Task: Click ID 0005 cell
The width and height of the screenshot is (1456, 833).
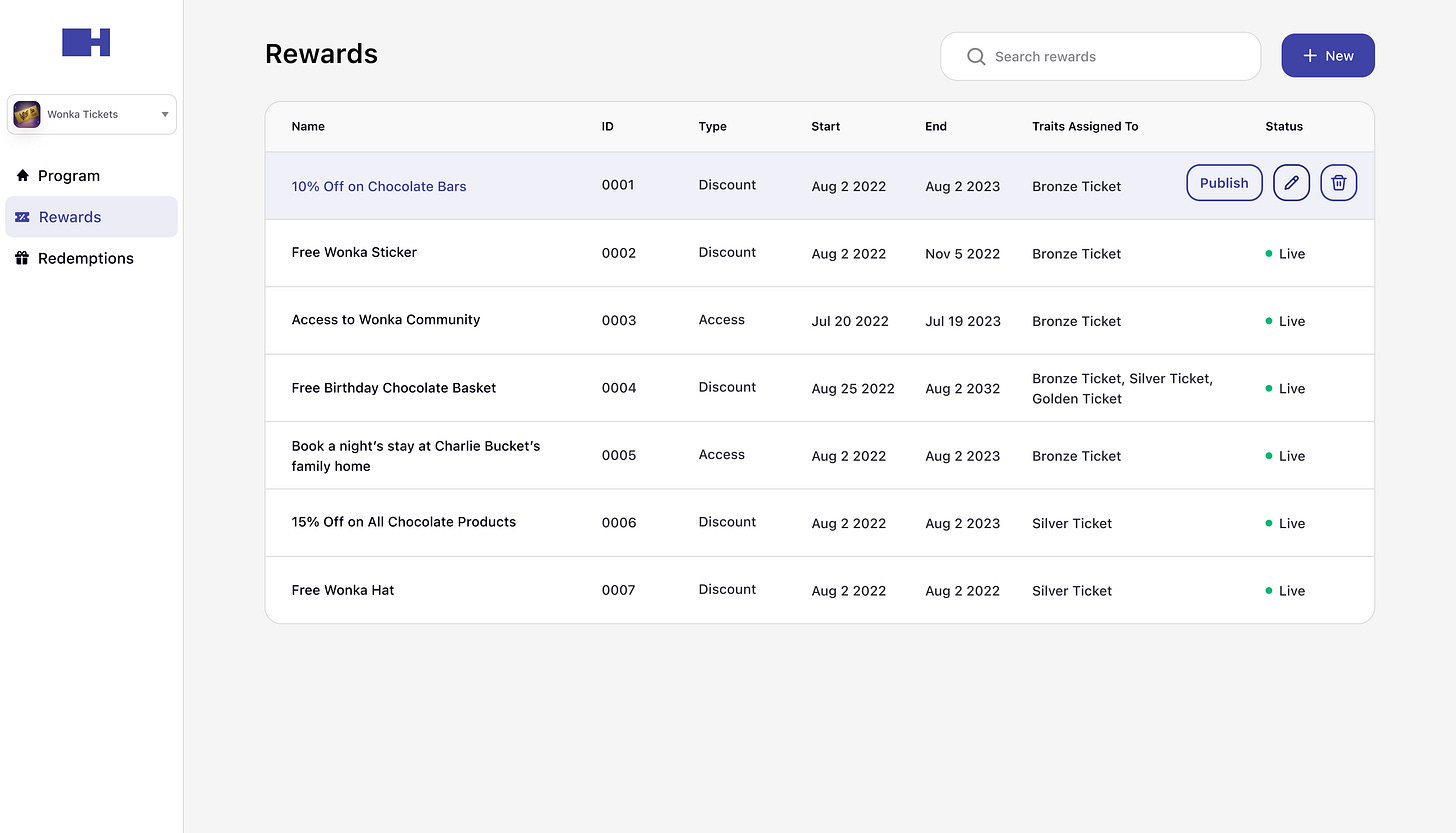Action: click(x=619, y=455)
